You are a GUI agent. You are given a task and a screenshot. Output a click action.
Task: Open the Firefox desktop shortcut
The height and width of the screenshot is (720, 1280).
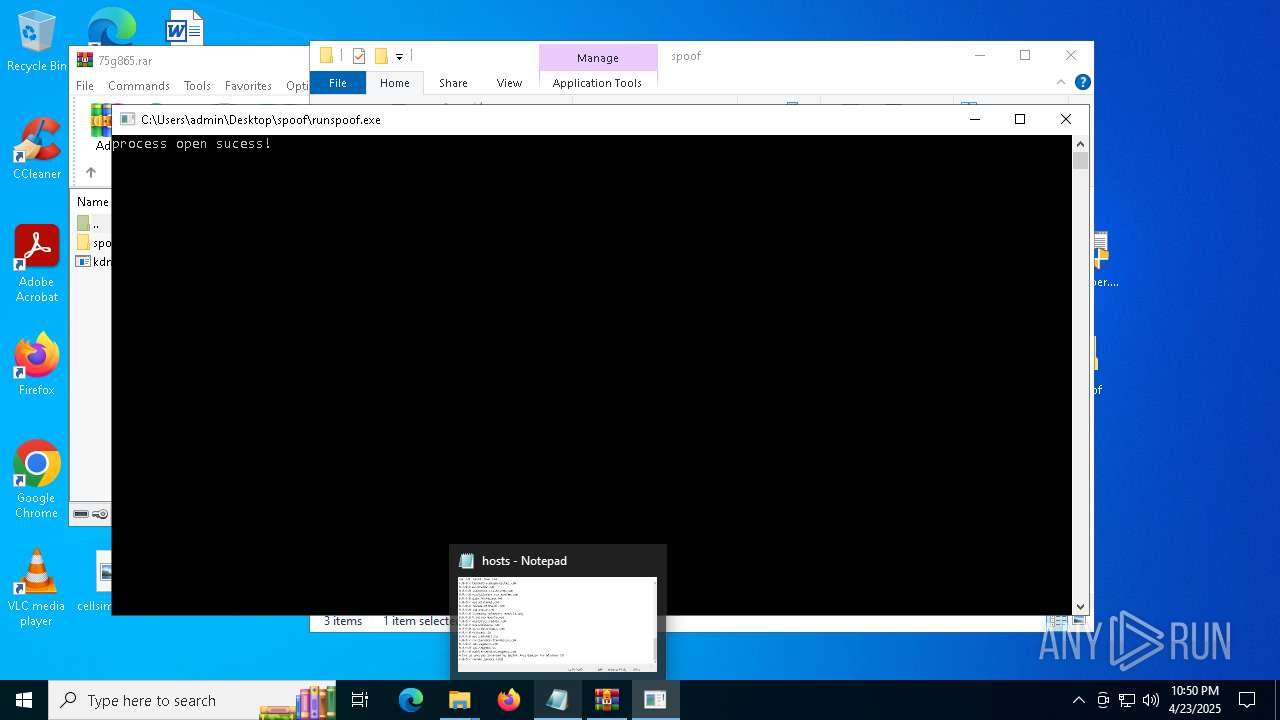(37, 364)
